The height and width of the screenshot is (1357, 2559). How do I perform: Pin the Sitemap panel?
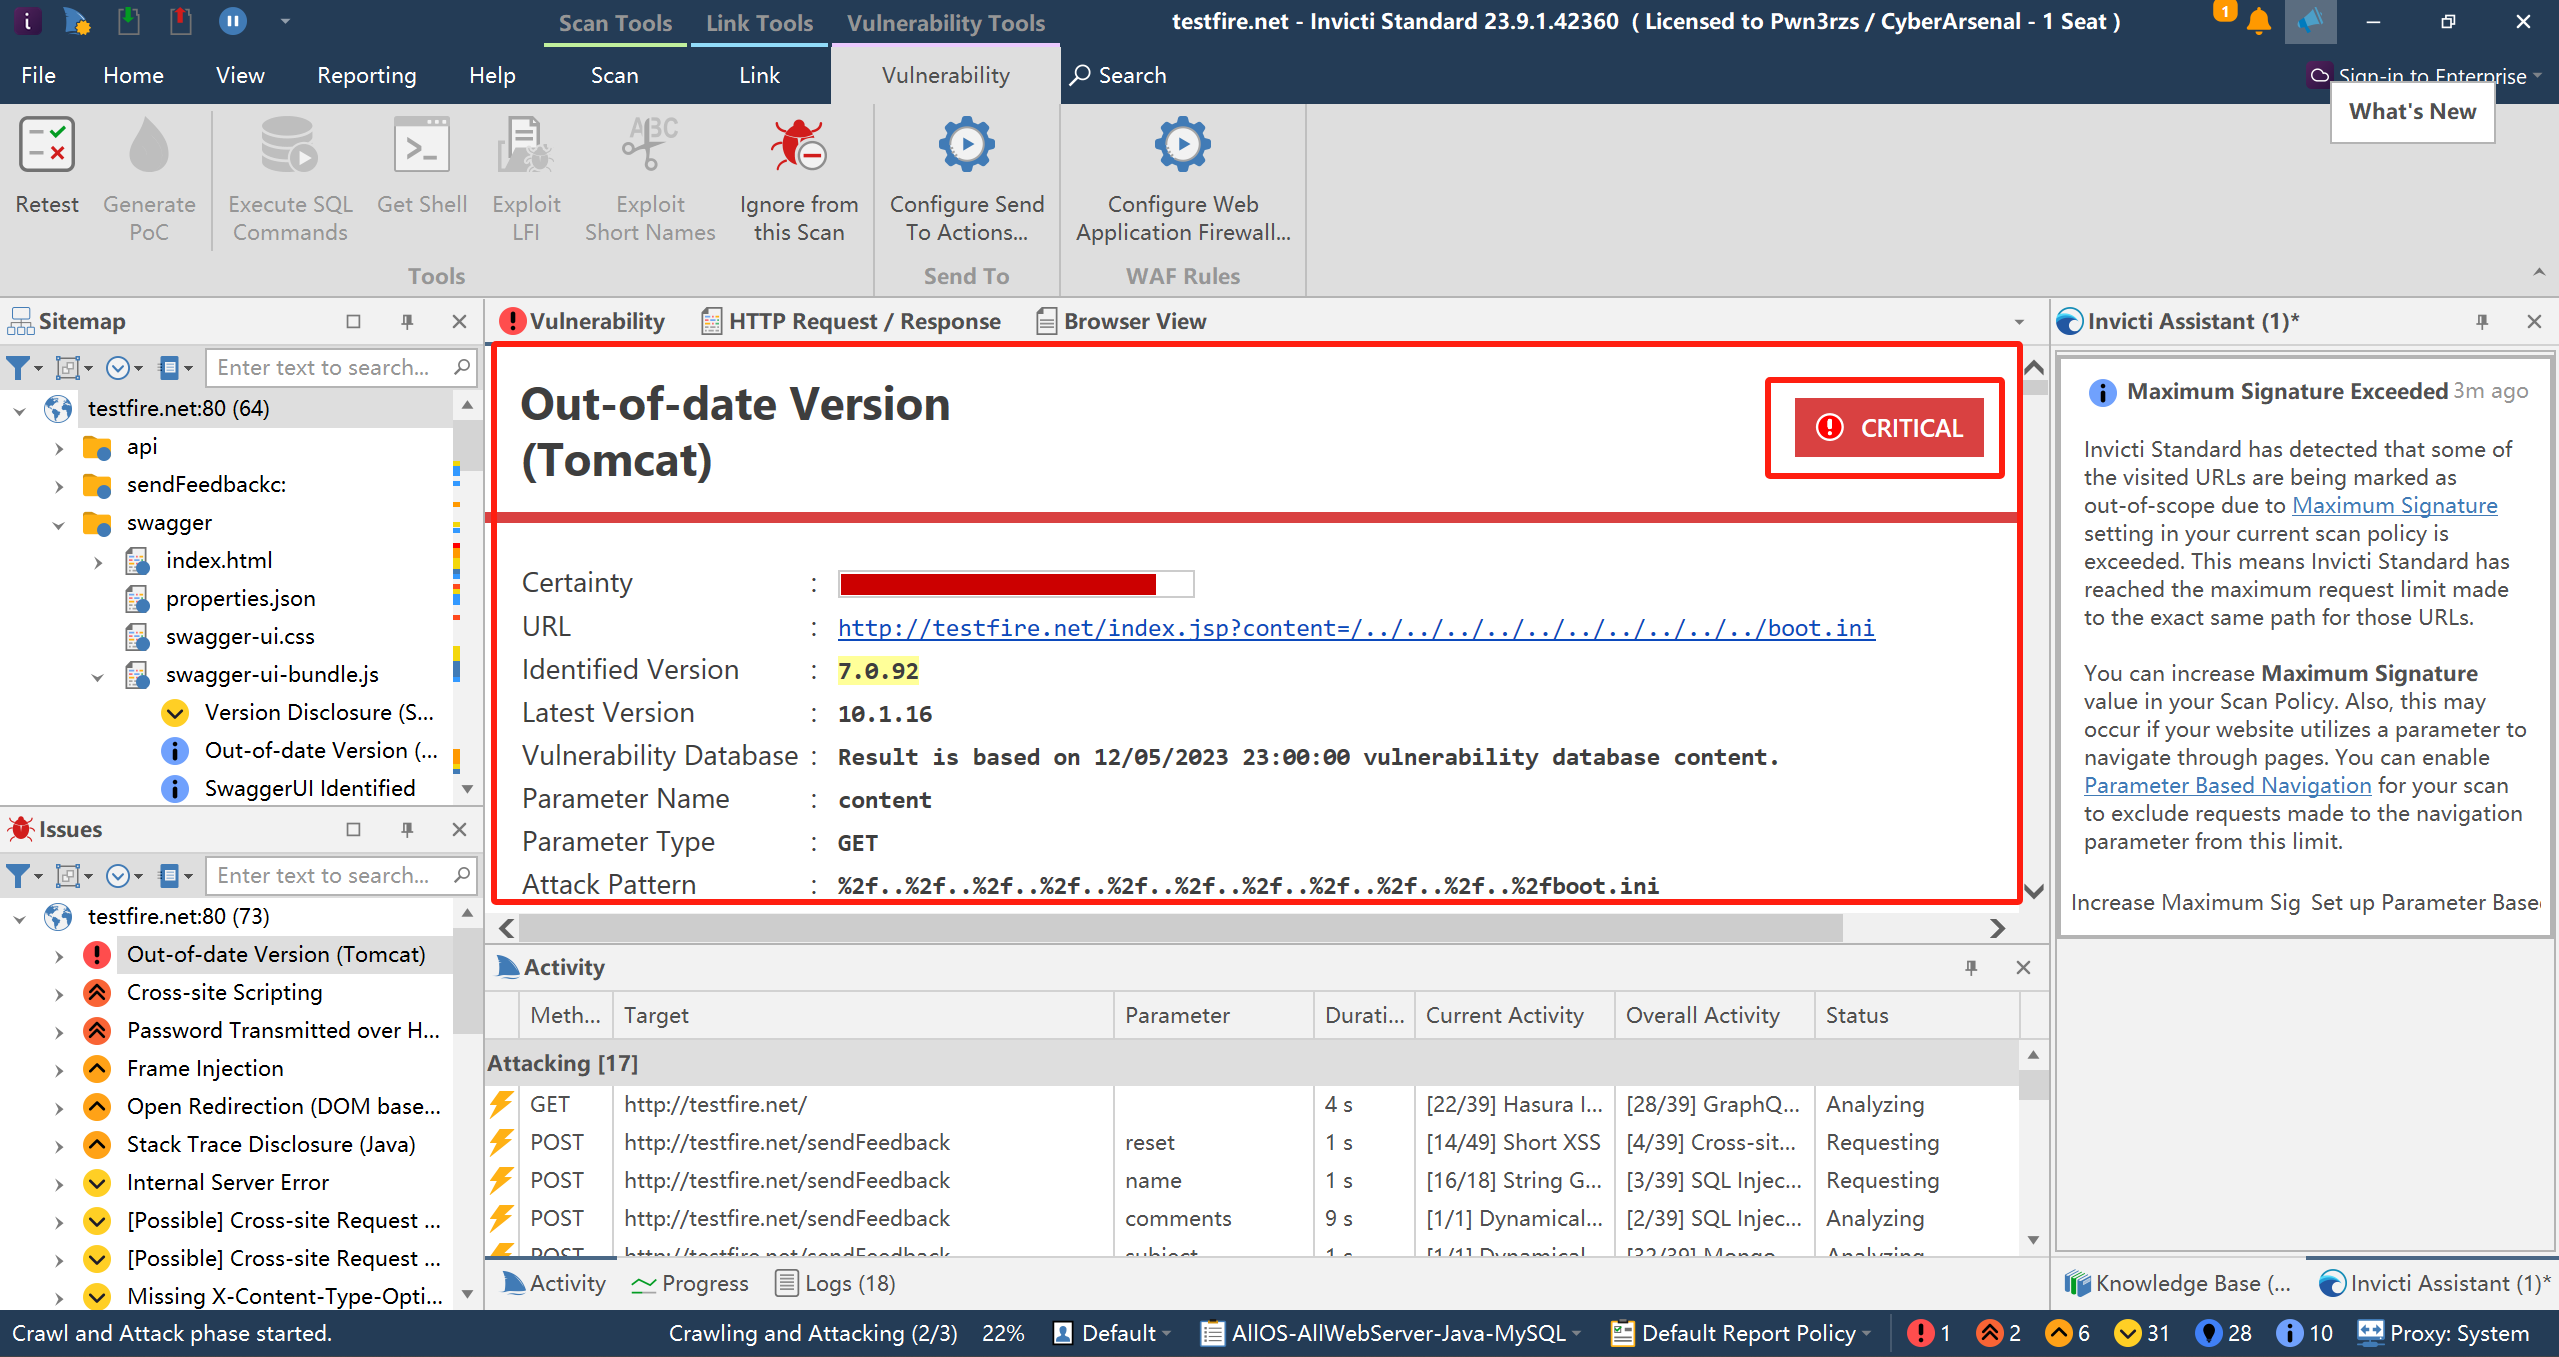(406, 321)
